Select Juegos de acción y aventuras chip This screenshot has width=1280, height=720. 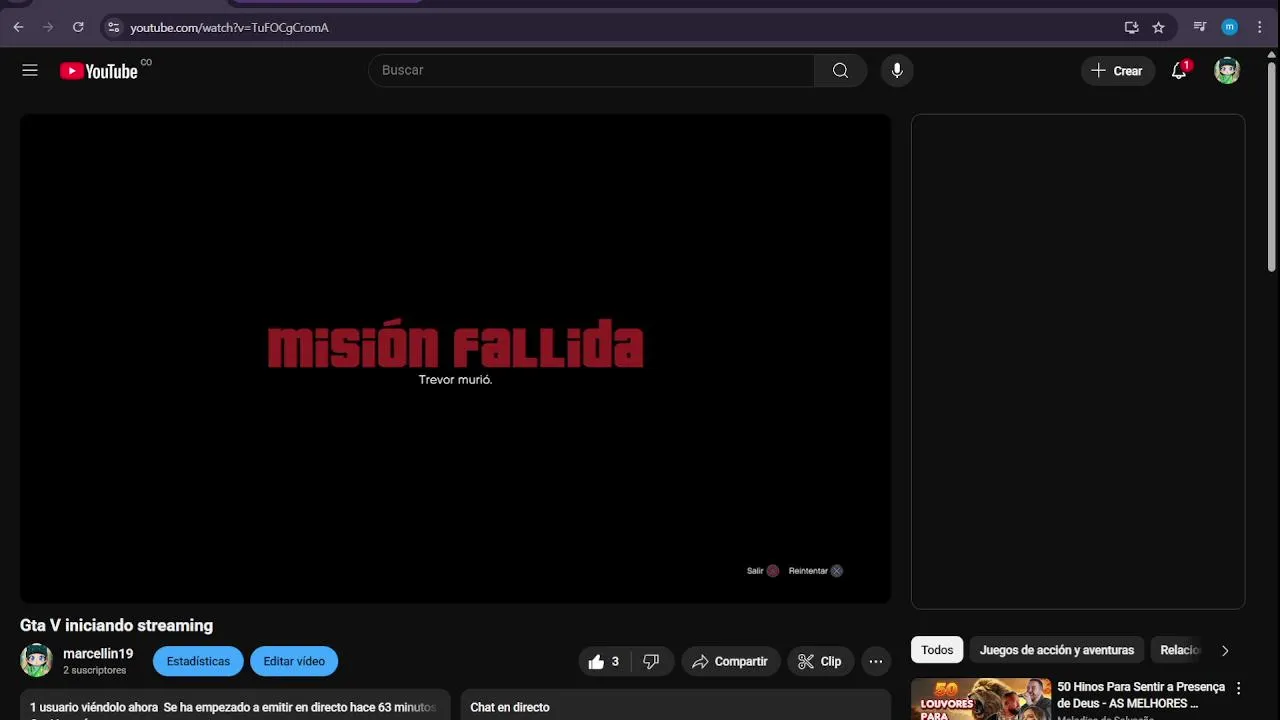click(x=1057, y=650)
